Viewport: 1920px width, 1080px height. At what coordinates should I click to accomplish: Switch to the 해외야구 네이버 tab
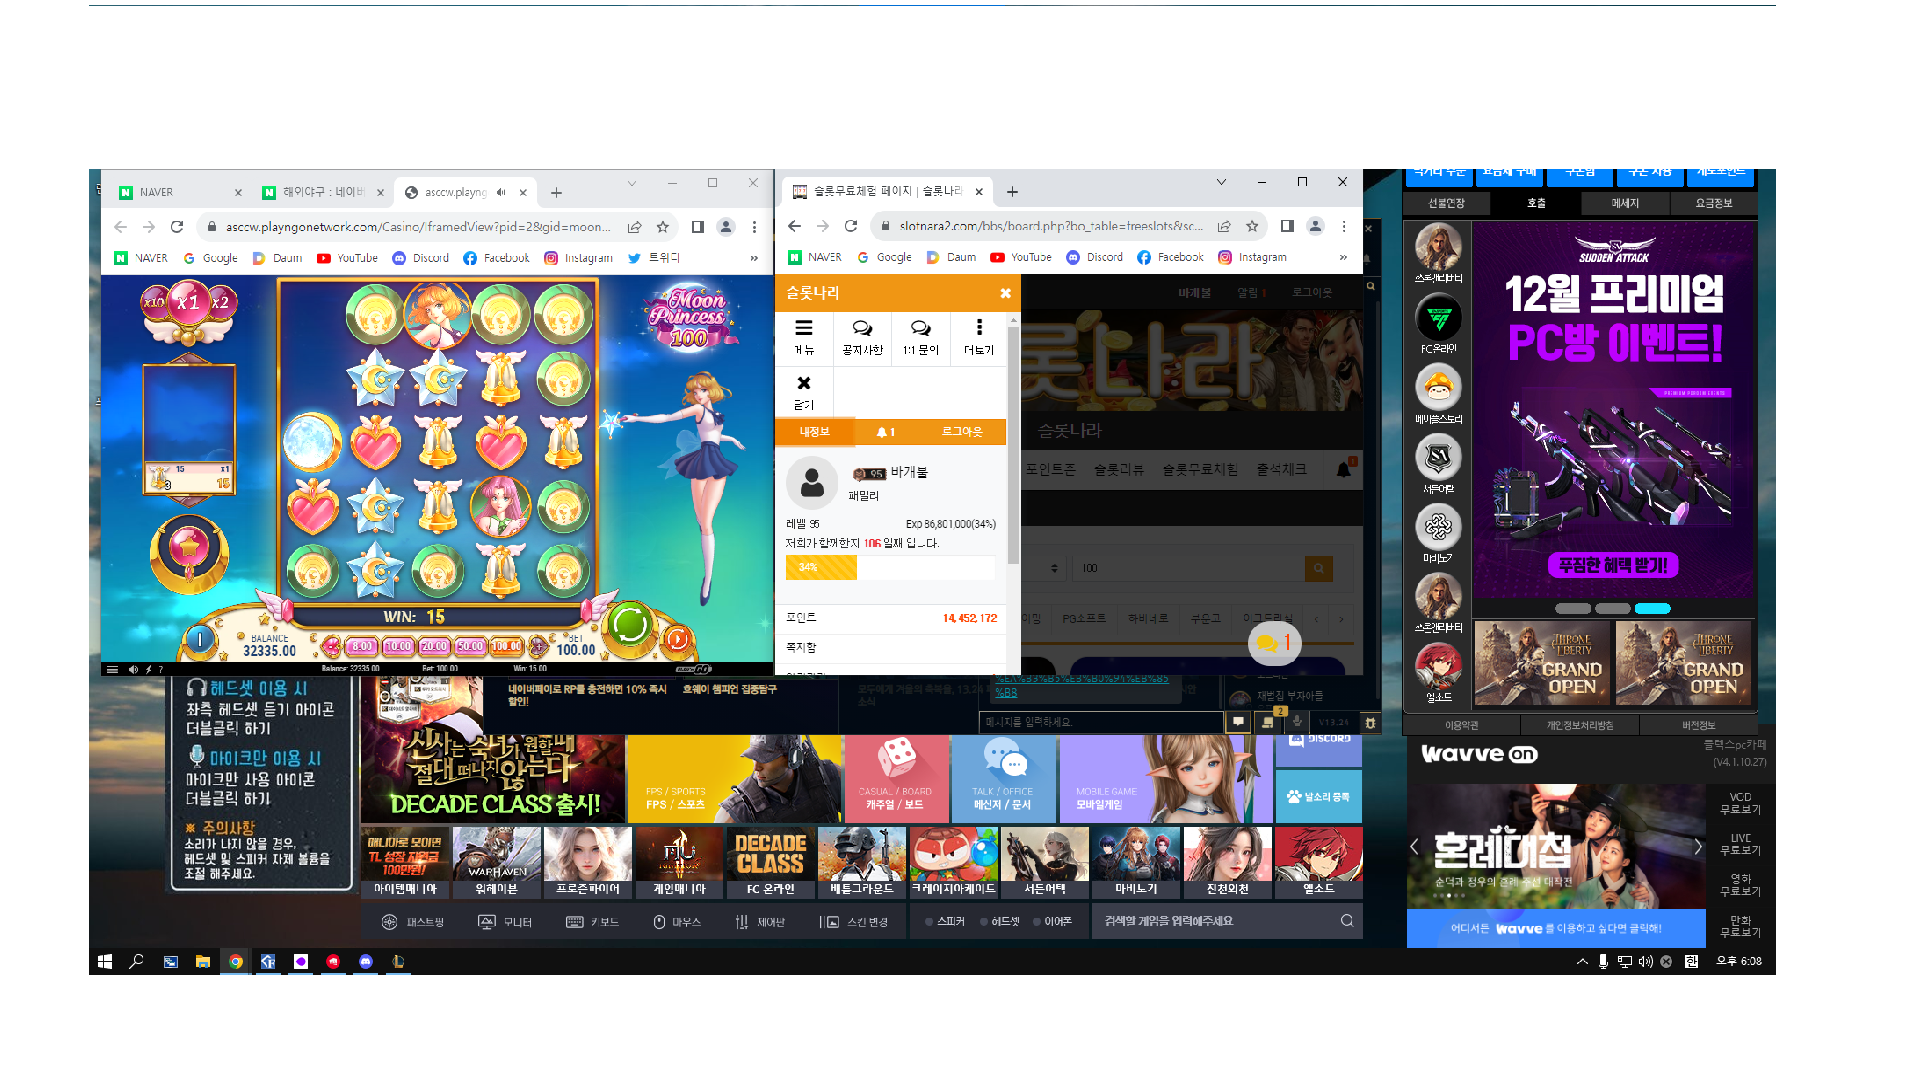coord(323,192)
